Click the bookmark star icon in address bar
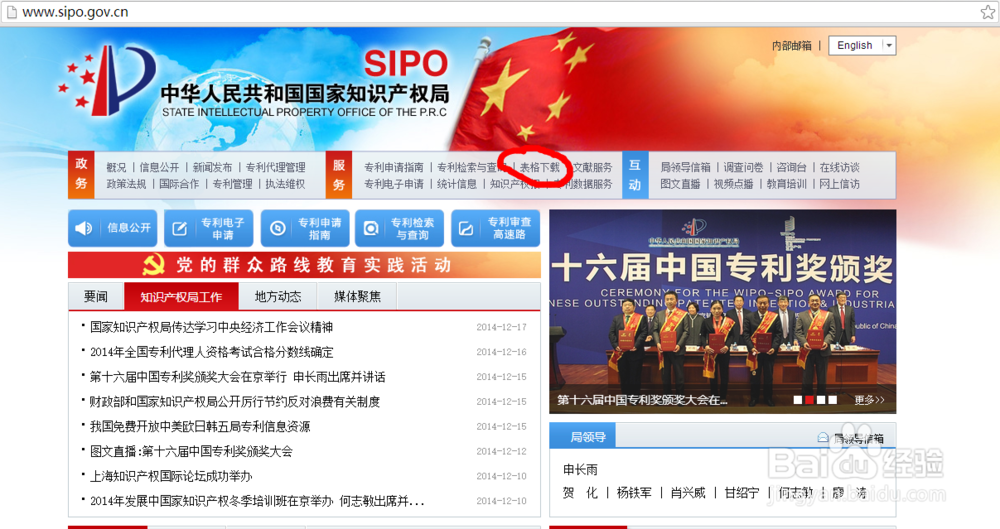The width and height of the screenshot is (1000, 529). coord(988,12)
